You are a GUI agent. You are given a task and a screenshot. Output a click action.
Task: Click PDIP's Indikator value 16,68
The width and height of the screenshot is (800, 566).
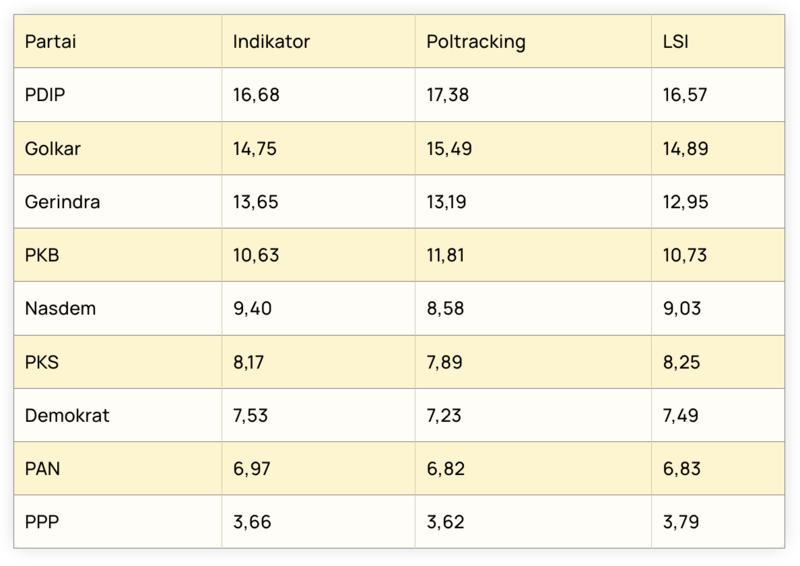point(256,95)
